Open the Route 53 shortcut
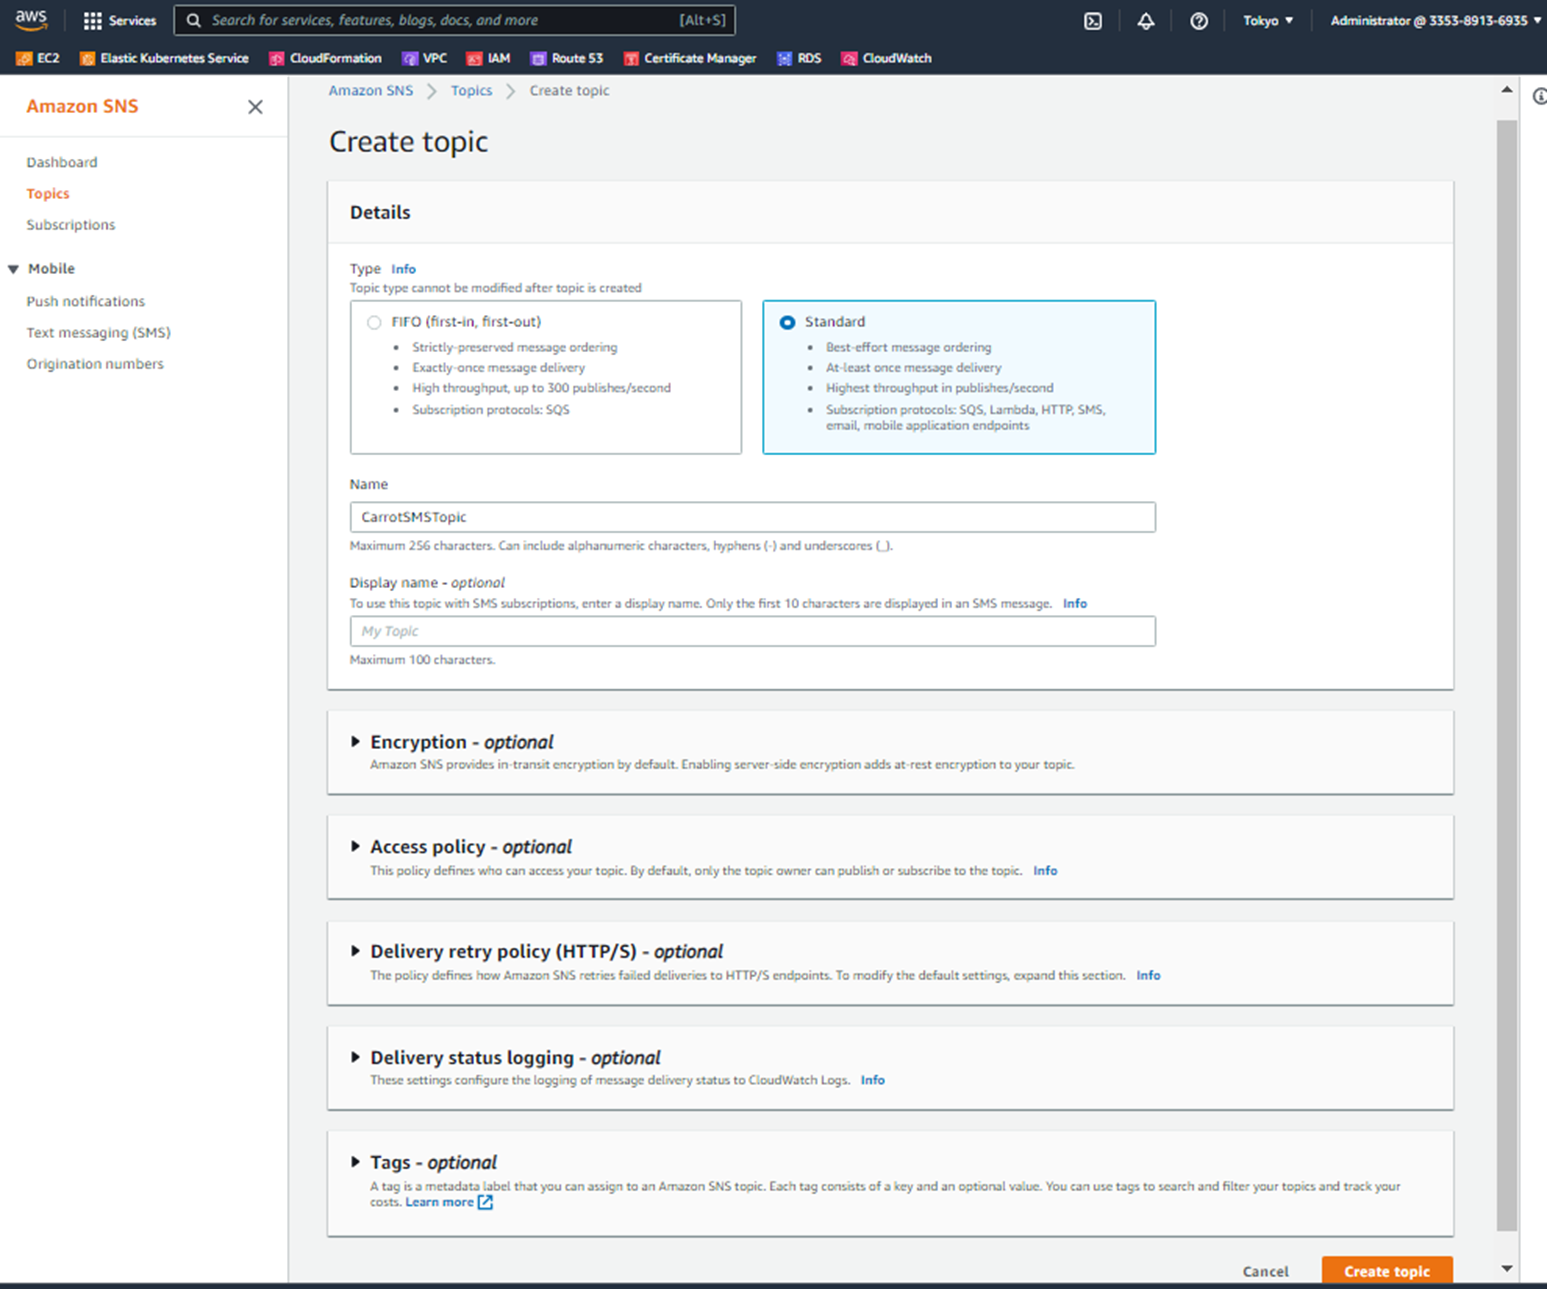Image resolution: width=1547 pixels, height=1289 pixels. [x=567, y=58]
